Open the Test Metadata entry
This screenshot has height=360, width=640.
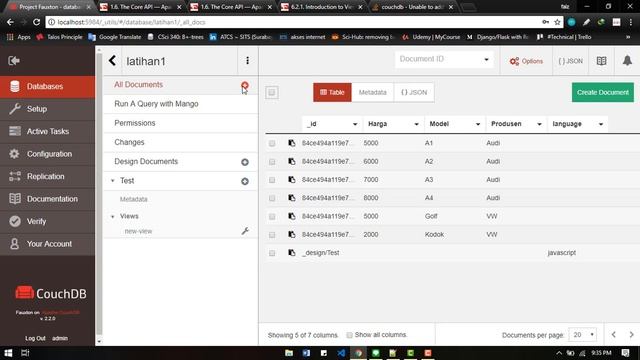click(x=133, y=199)
